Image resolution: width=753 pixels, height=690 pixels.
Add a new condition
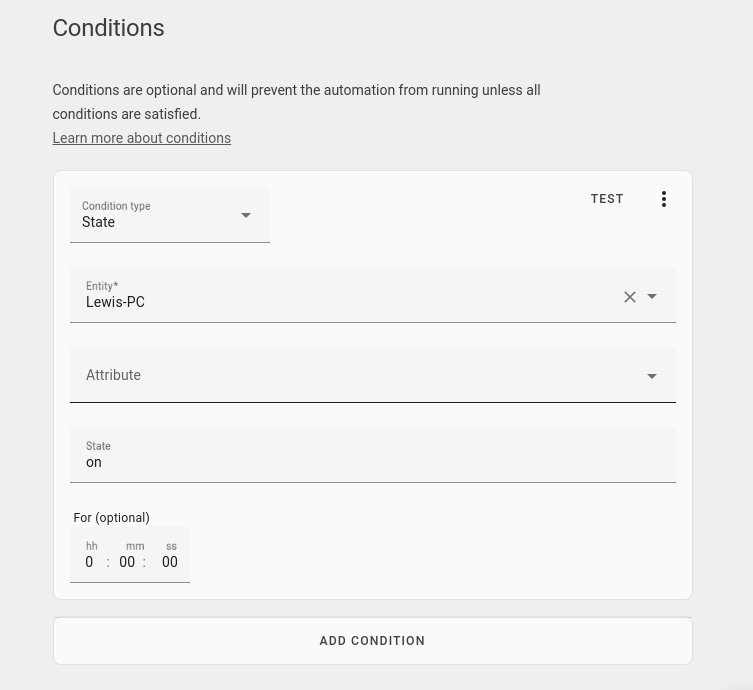tap(373, 641)
